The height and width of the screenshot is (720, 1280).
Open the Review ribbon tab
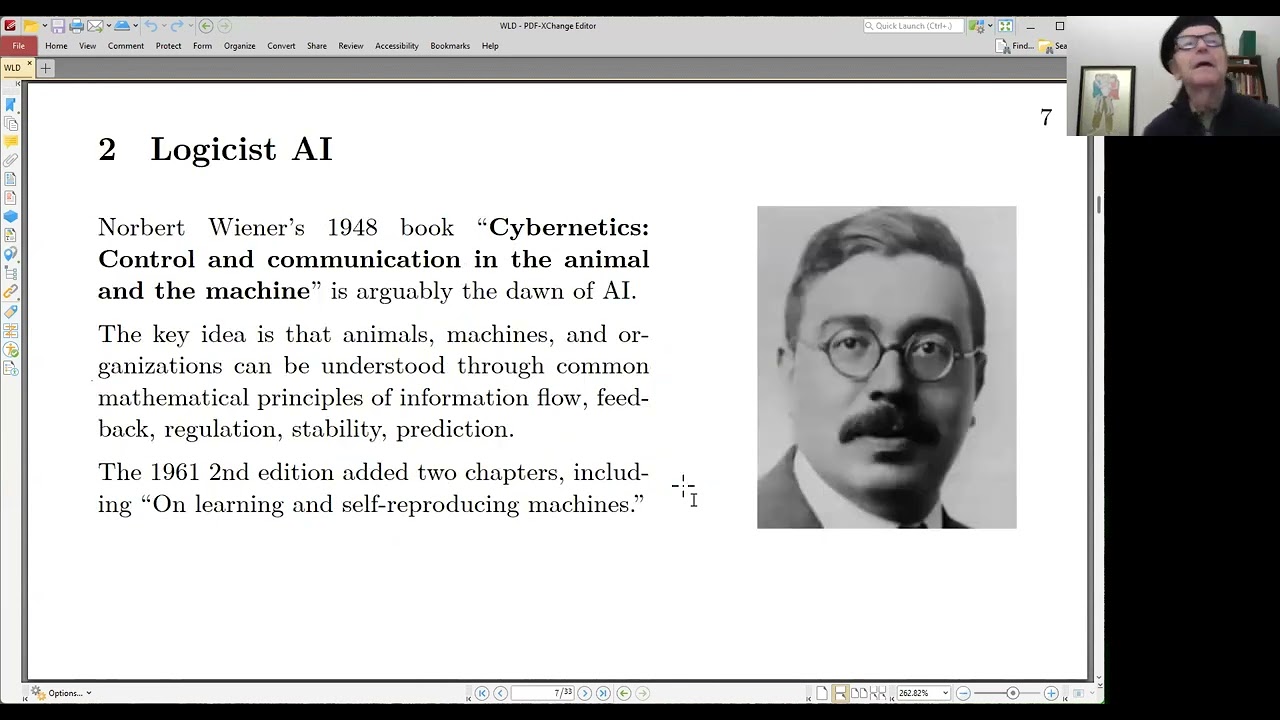point(351,46)
